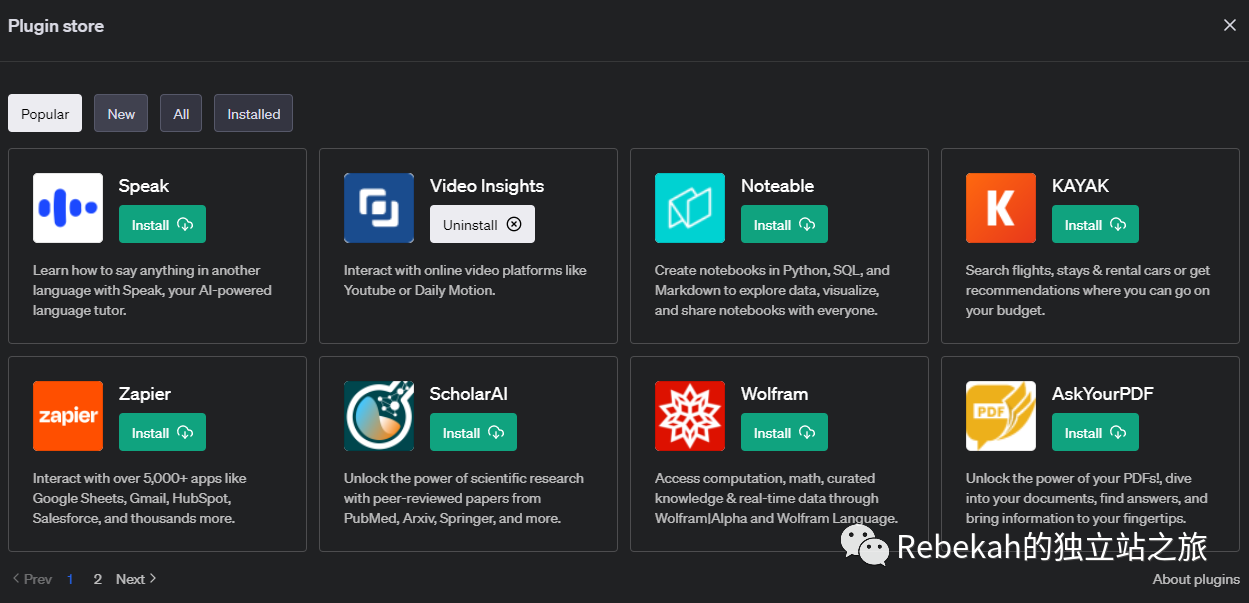Screen dimensions: 1249x603
Task: Click the Video Insights title text
Action: click(487, 186)
